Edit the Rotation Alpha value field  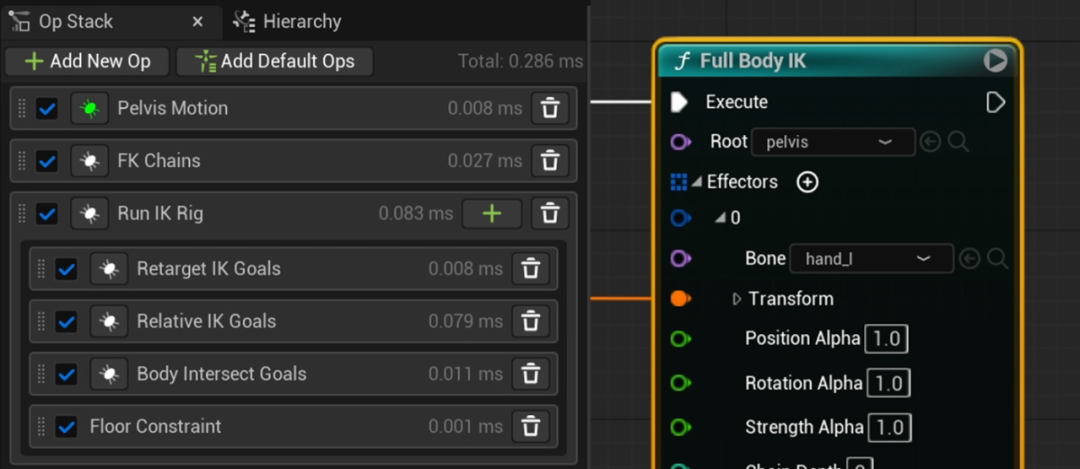click(889, 383)
